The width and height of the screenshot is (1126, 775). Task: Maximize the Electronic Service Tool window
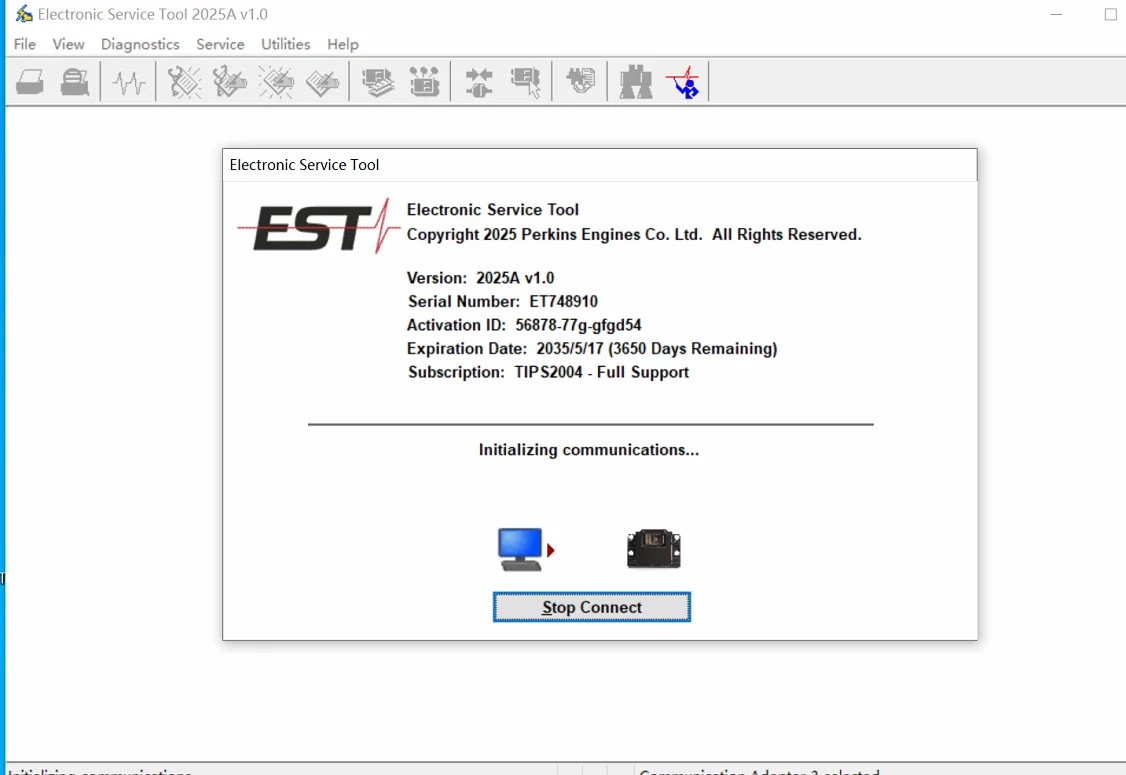point(1110,14)
